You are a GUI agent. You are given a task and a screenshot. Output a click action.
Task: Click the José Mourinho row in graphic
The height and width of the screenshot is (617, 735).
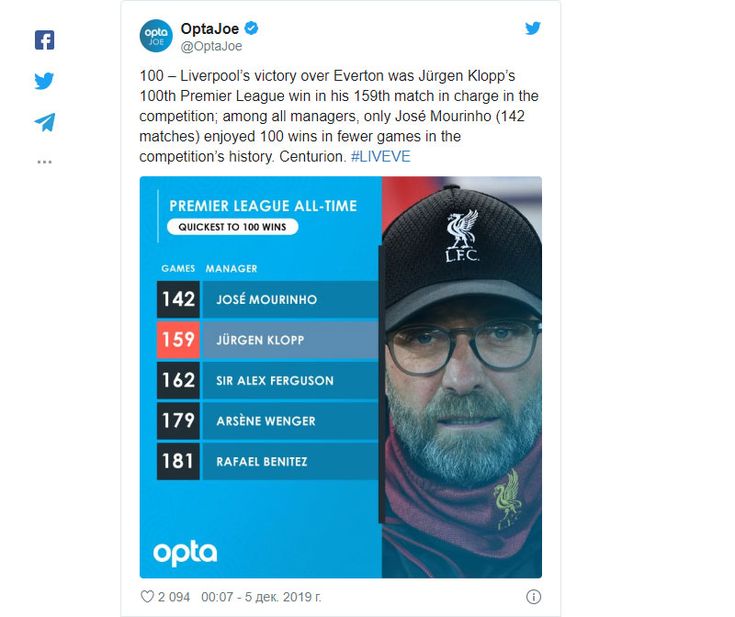point(267,299)
